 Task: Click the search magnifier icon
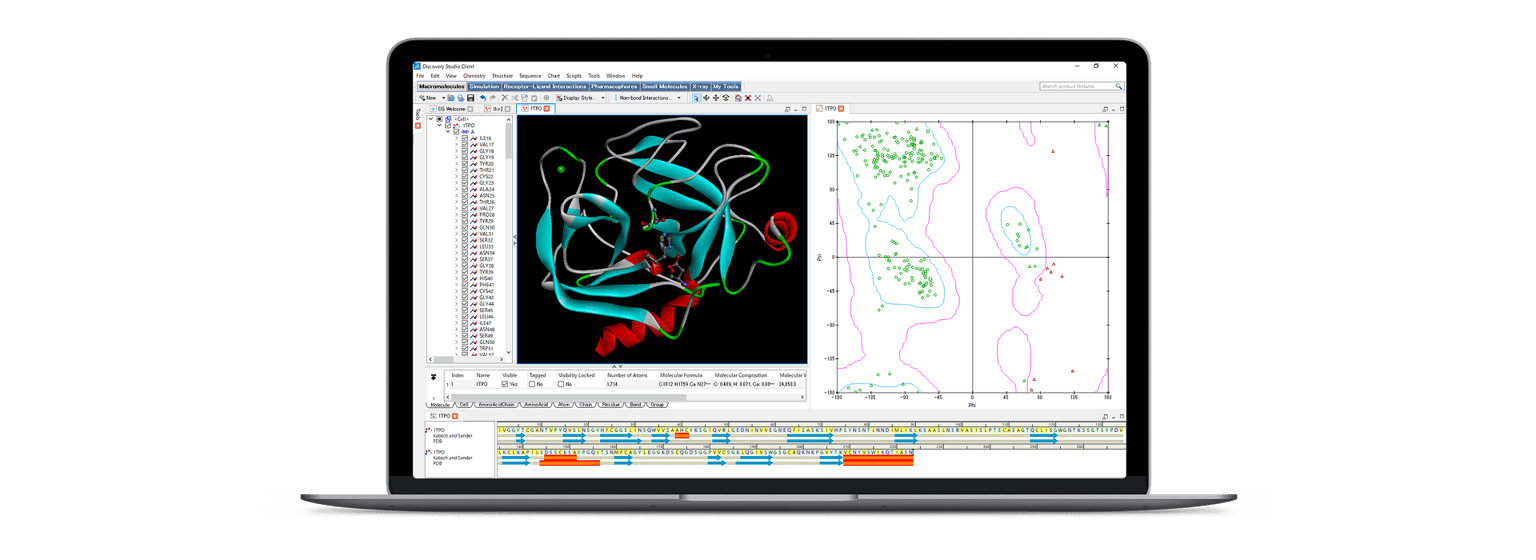[1119, 87]
